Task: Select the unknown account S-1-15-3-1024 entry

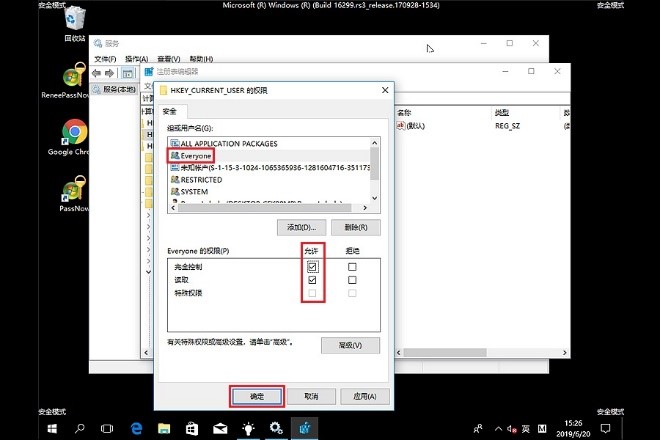Action: coord(269,168)
